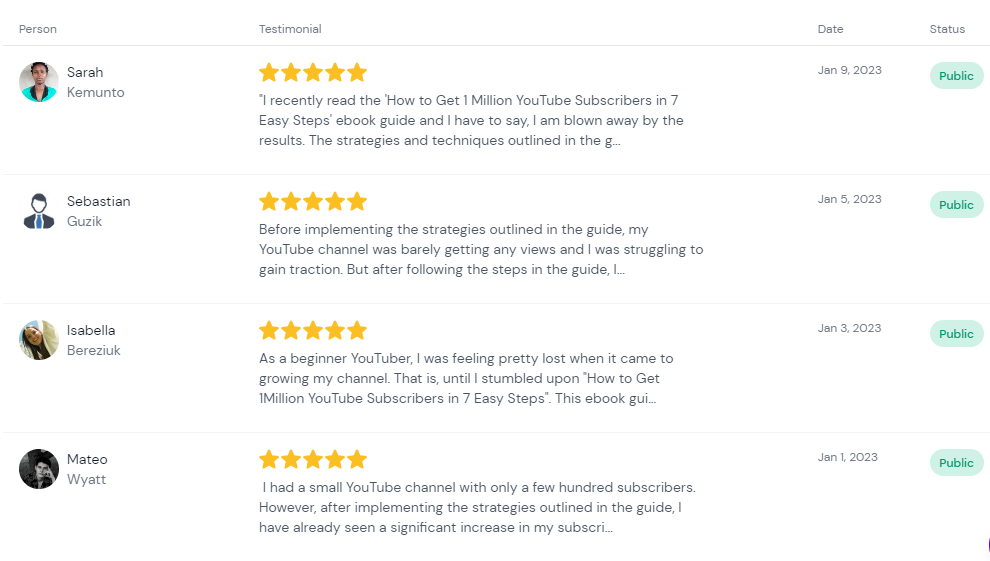
Task: Click the Status column header
Action: (947, 29)
